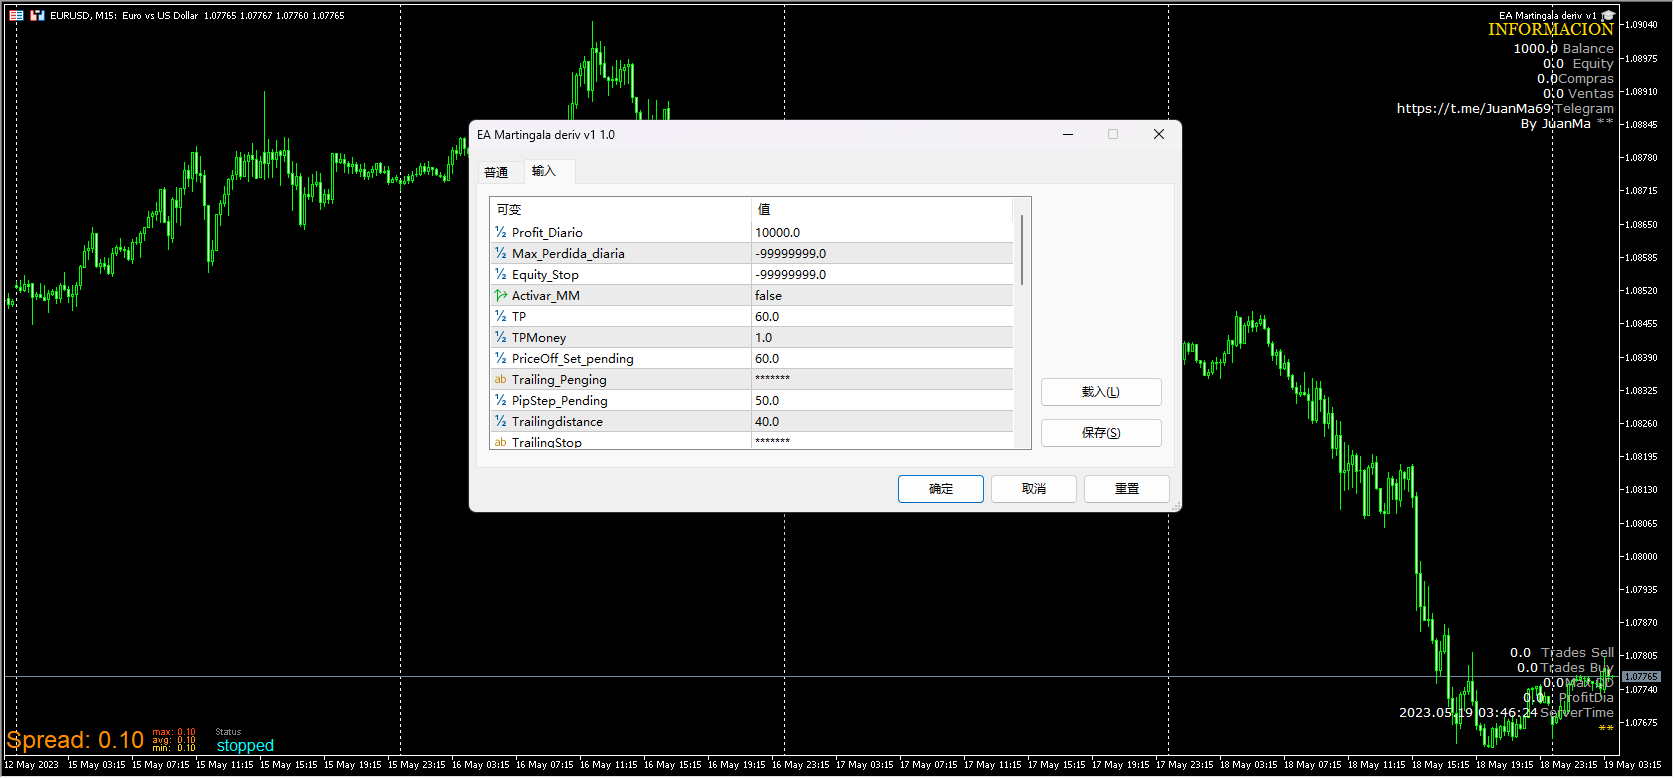Select the 输入 tab
The image size is (1674, 778).
(x=544, y=172)
